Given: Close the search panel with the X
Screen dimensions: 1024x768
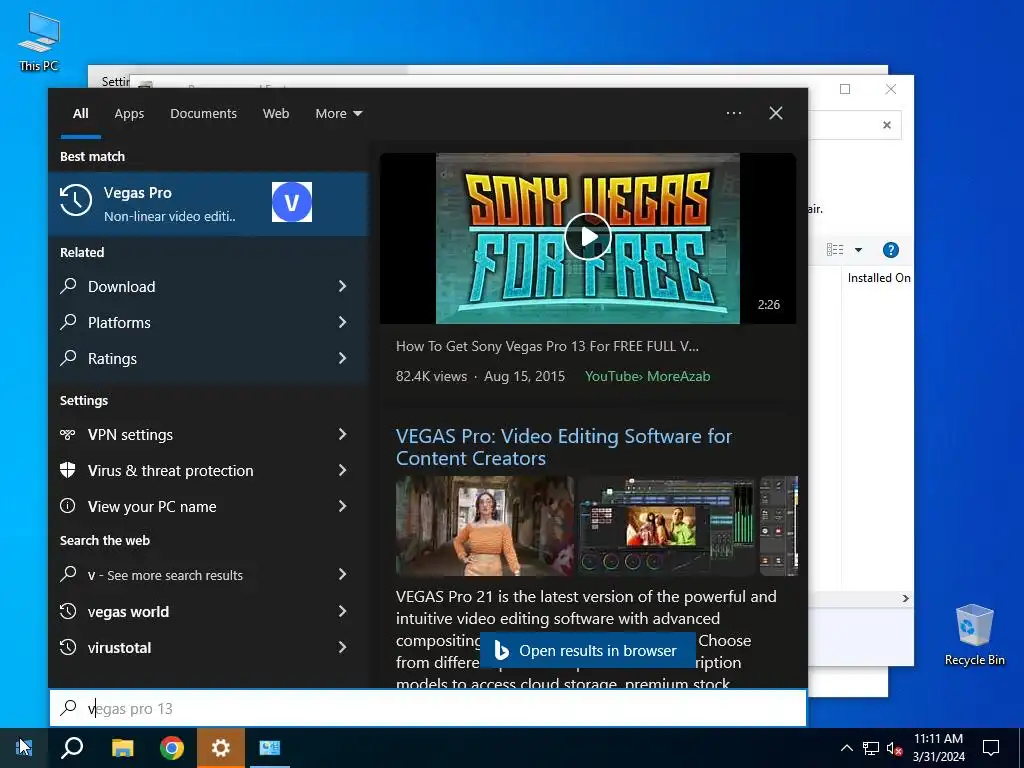Looking at the screenshot, I should click(776, 113).
